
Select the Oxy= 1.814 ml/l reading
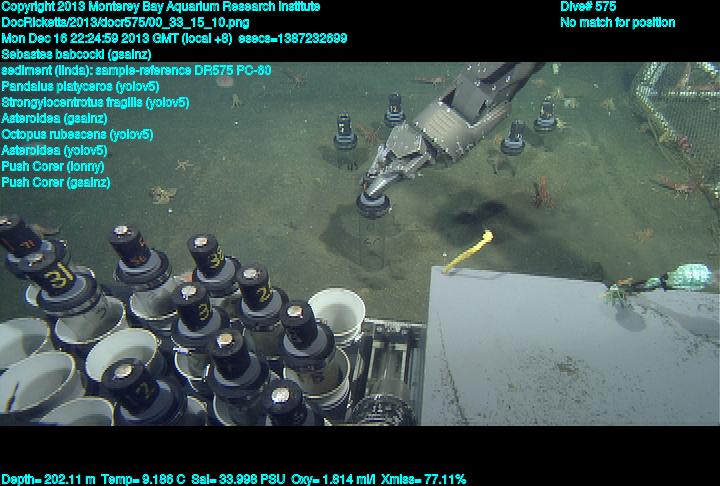coord(333,480)
